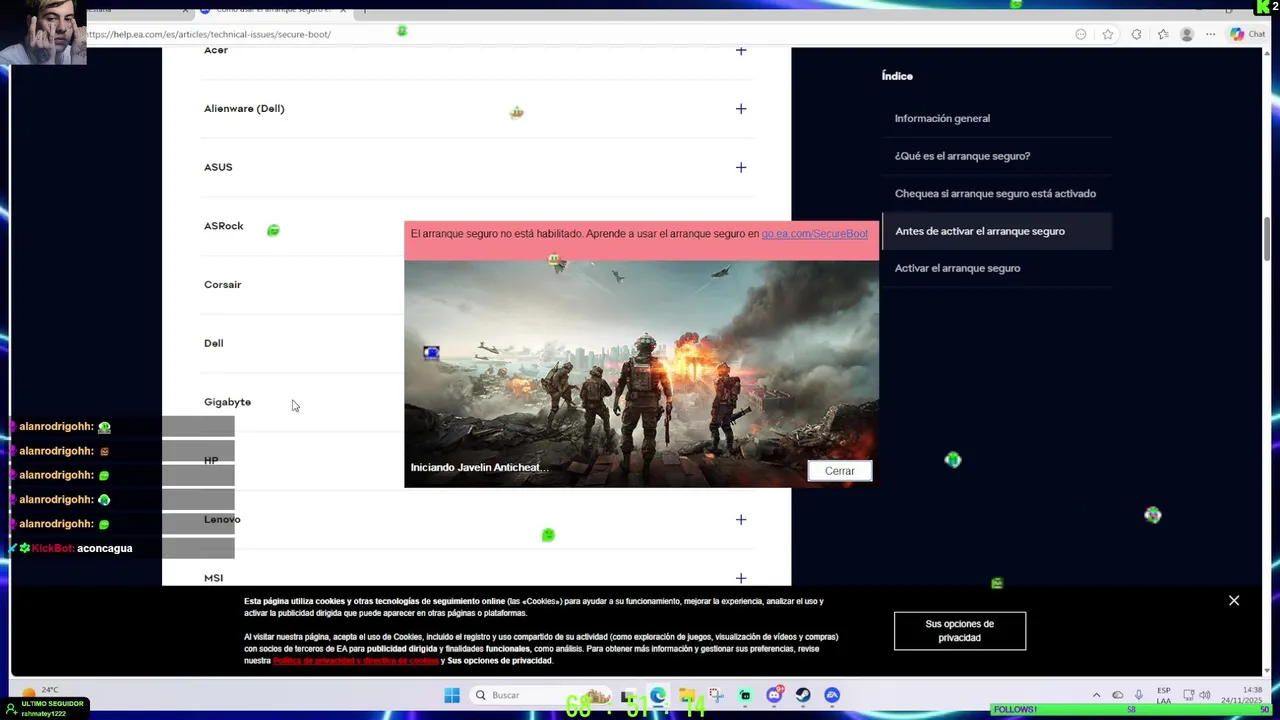This screenshot has height=720, width=1280.
Task: Open a new browser tab
Action: (364, 10)
